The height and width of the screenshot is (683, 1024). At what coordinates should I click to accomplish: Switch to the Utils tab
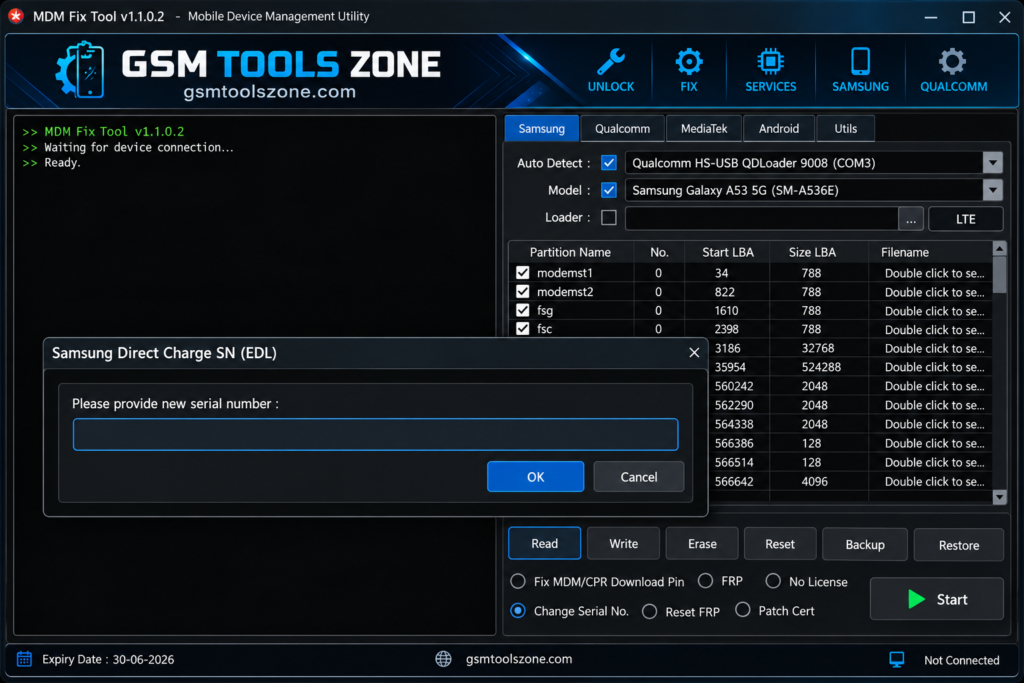pos(845,129)
